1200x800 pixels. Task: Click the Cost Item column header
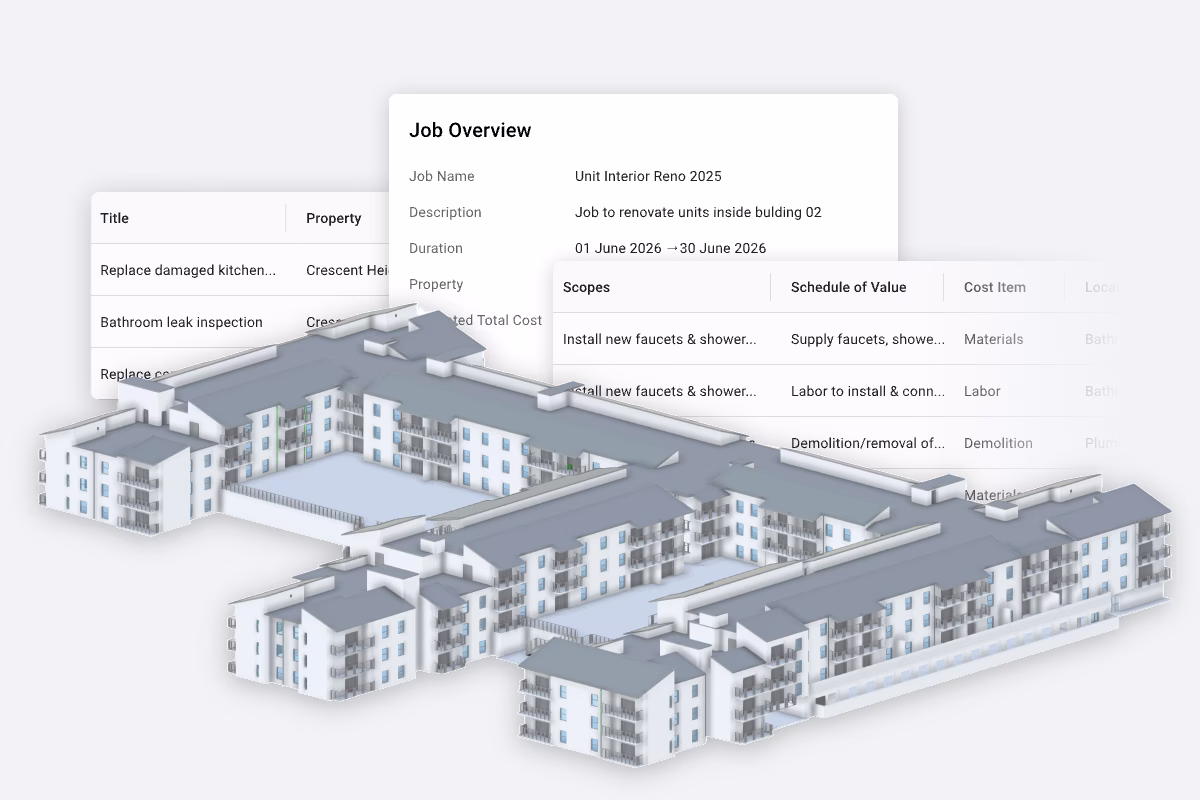point(995,287)
